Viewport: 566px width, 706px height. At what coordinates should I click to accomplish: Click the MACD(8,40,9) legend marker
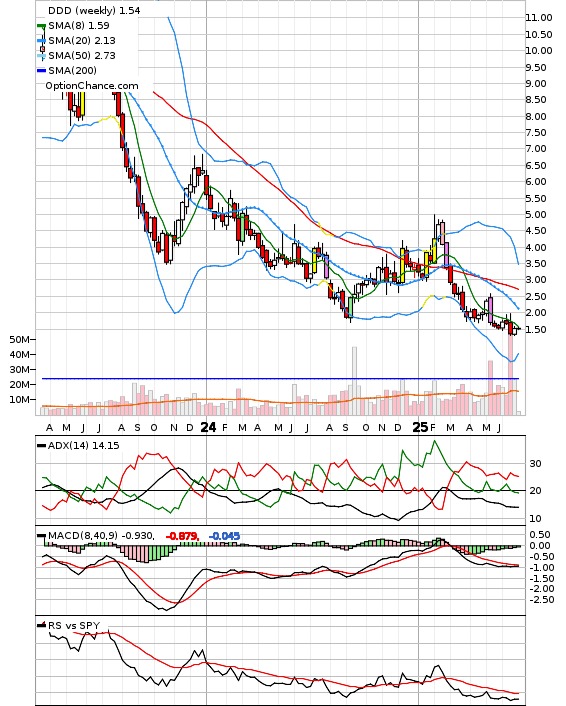coord(41,536)
